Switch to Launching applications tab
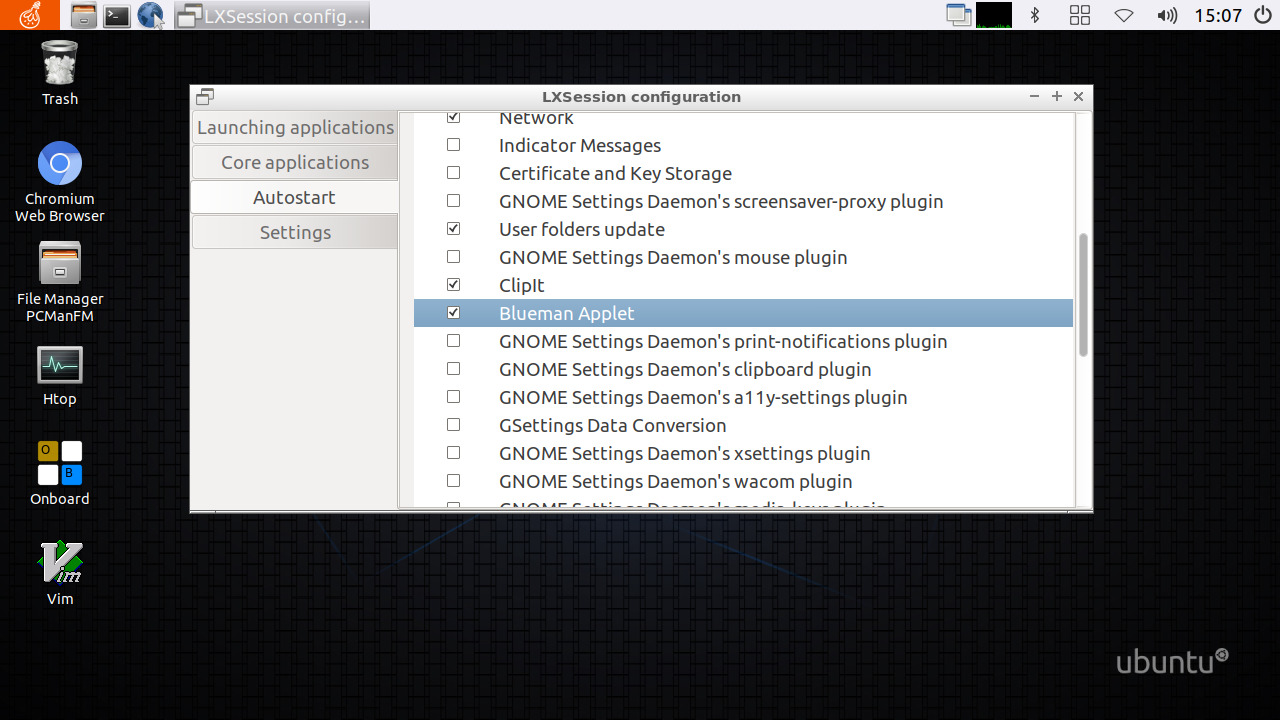The image size is (1280, 720). click(x=295, y=127)
